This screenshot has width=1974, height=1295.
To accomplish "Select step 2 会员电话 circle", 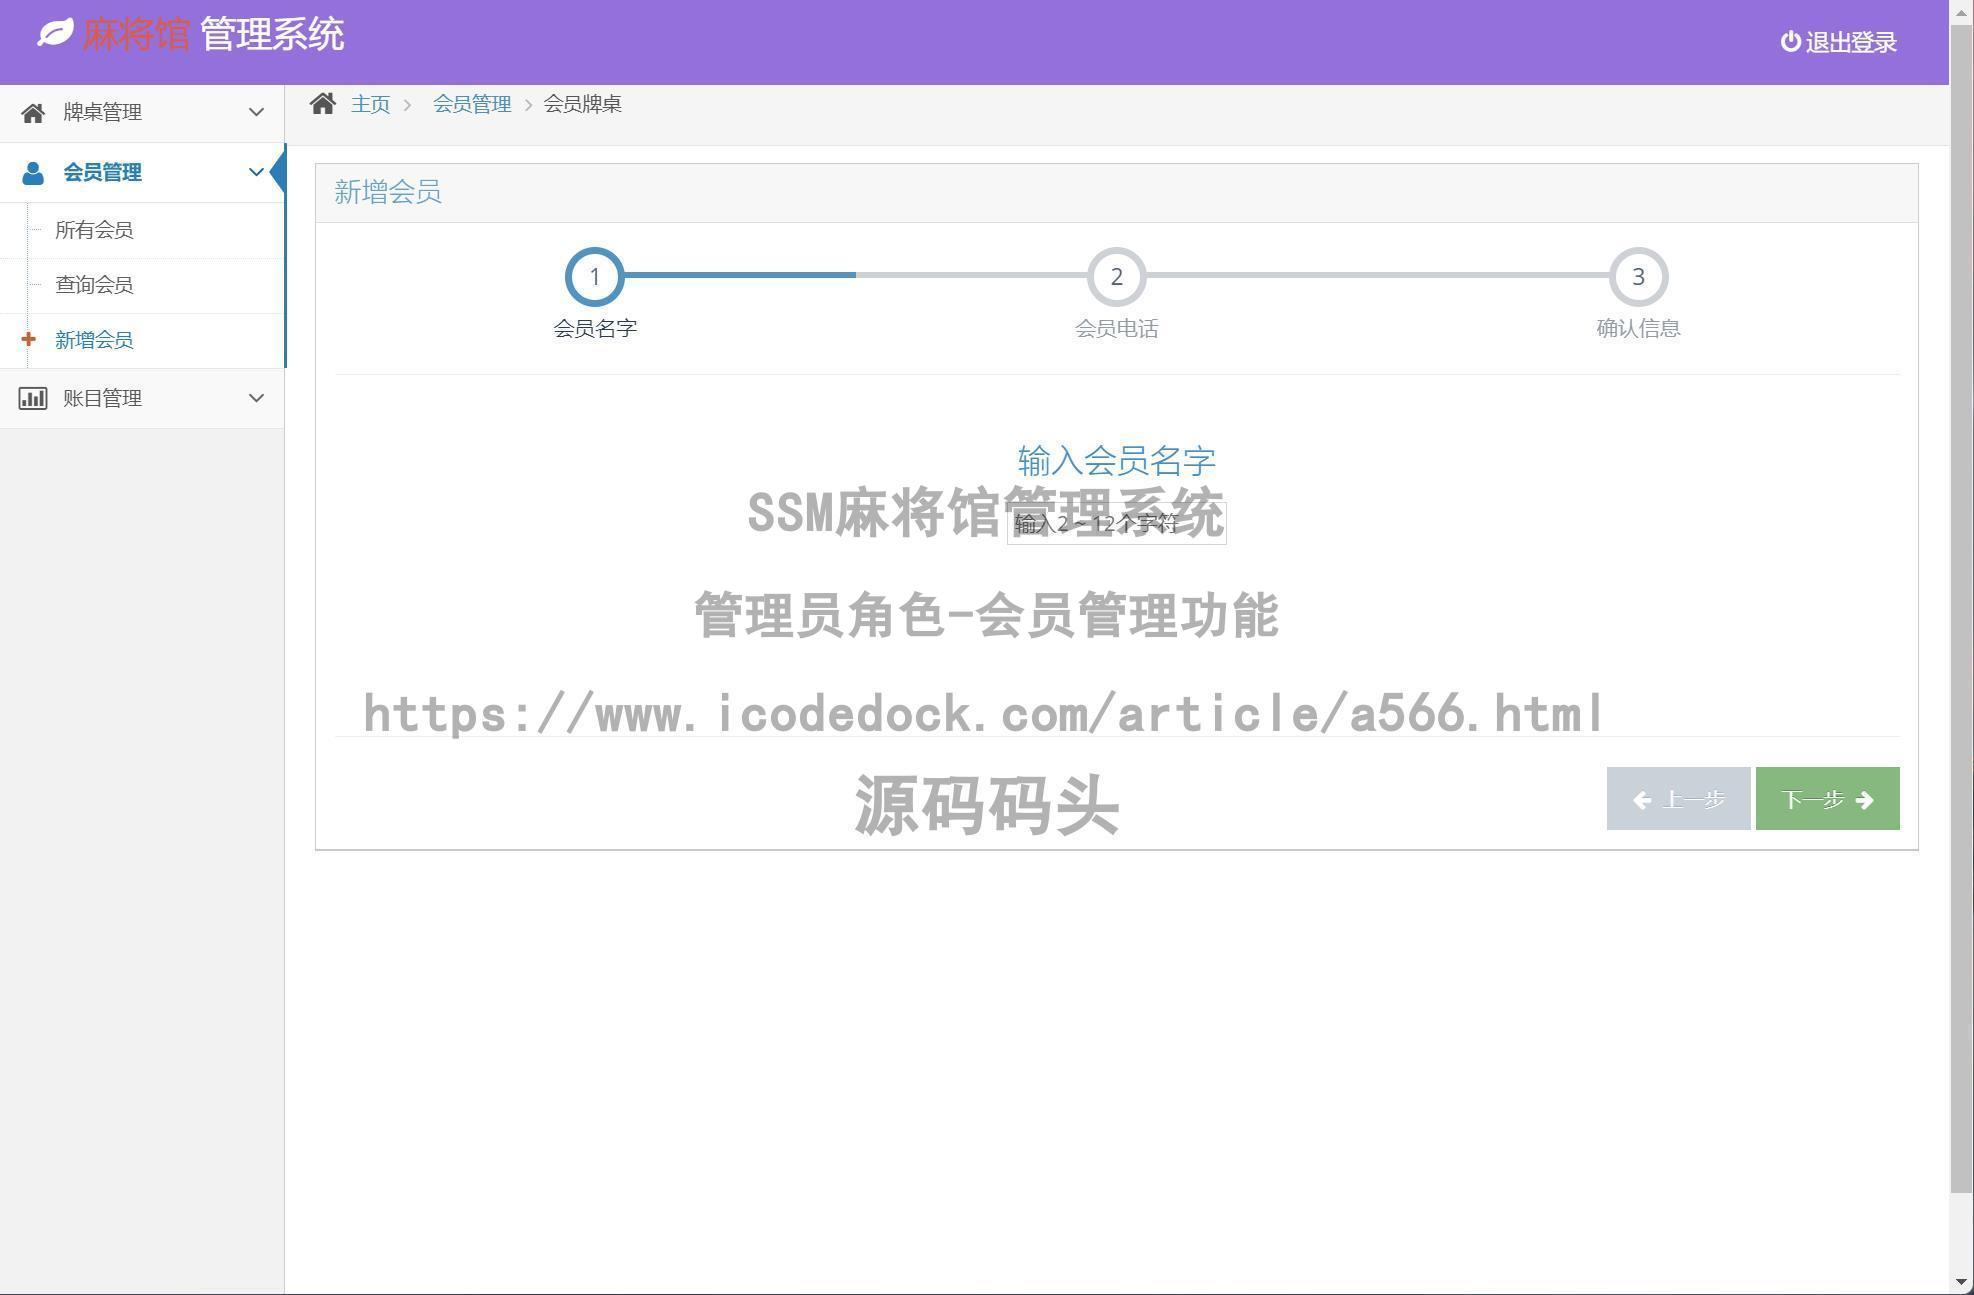I will pos(1116,277).
